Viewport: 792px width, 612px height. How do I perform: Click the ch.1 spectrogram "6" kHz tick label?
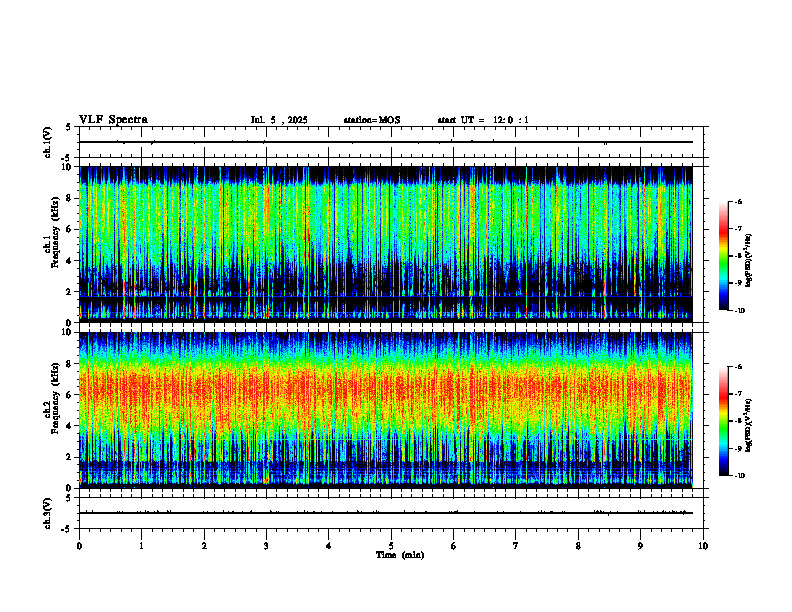click(70, 229)
